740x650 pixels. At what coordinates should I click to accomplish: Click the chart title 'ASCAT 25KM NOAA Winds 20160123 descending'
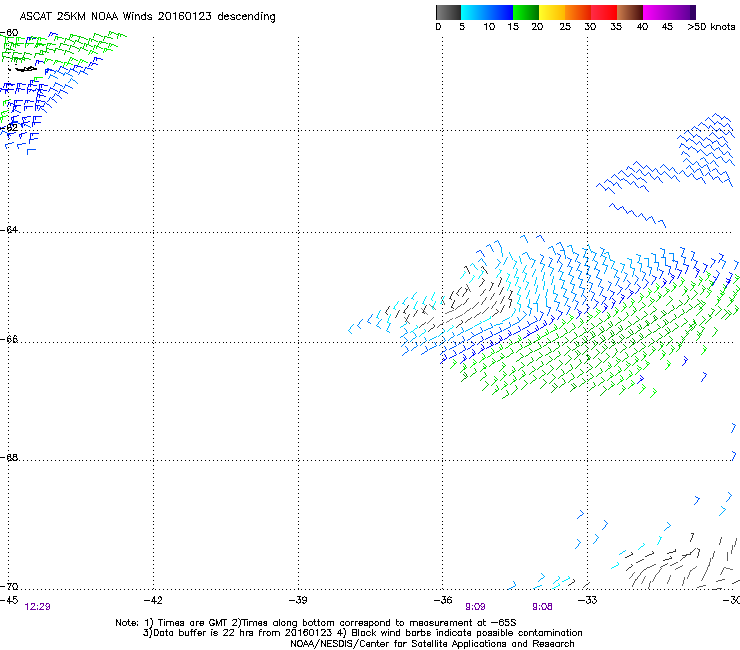[x=147, y=16]
